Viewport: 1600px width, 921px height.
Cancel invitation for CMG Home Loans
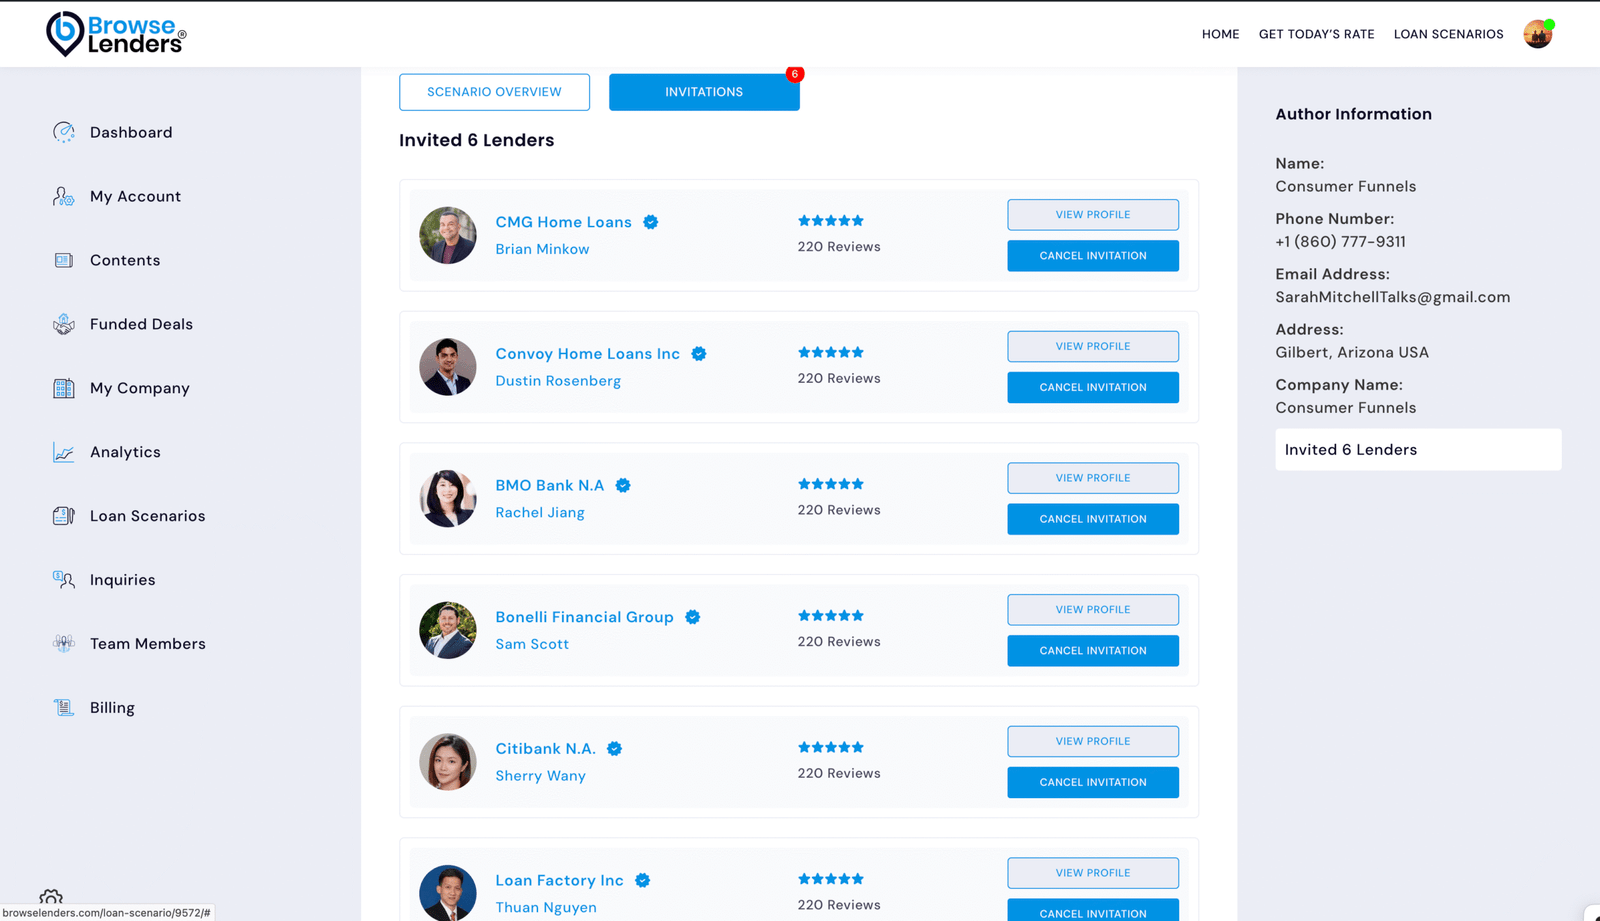tap(1093, 256)
